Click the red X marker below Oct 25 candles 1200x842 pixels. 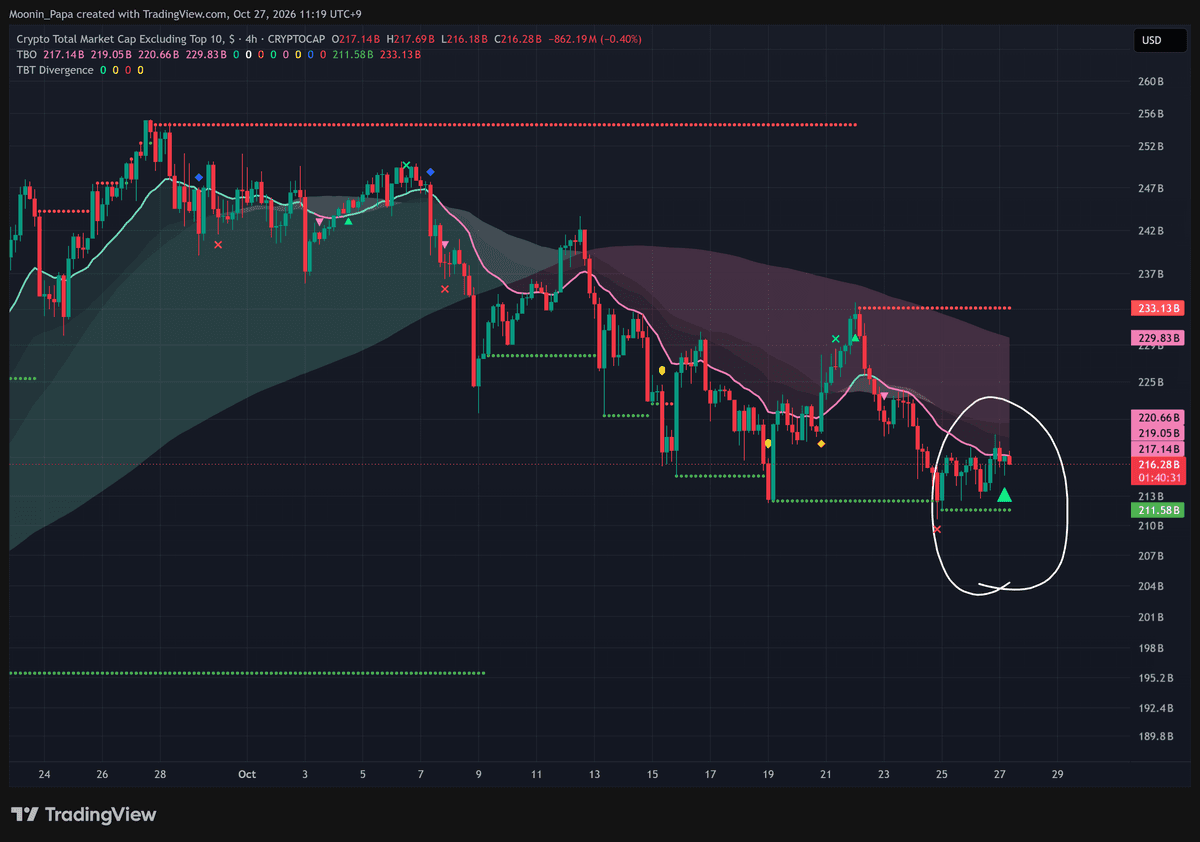(x=937, y=529)
